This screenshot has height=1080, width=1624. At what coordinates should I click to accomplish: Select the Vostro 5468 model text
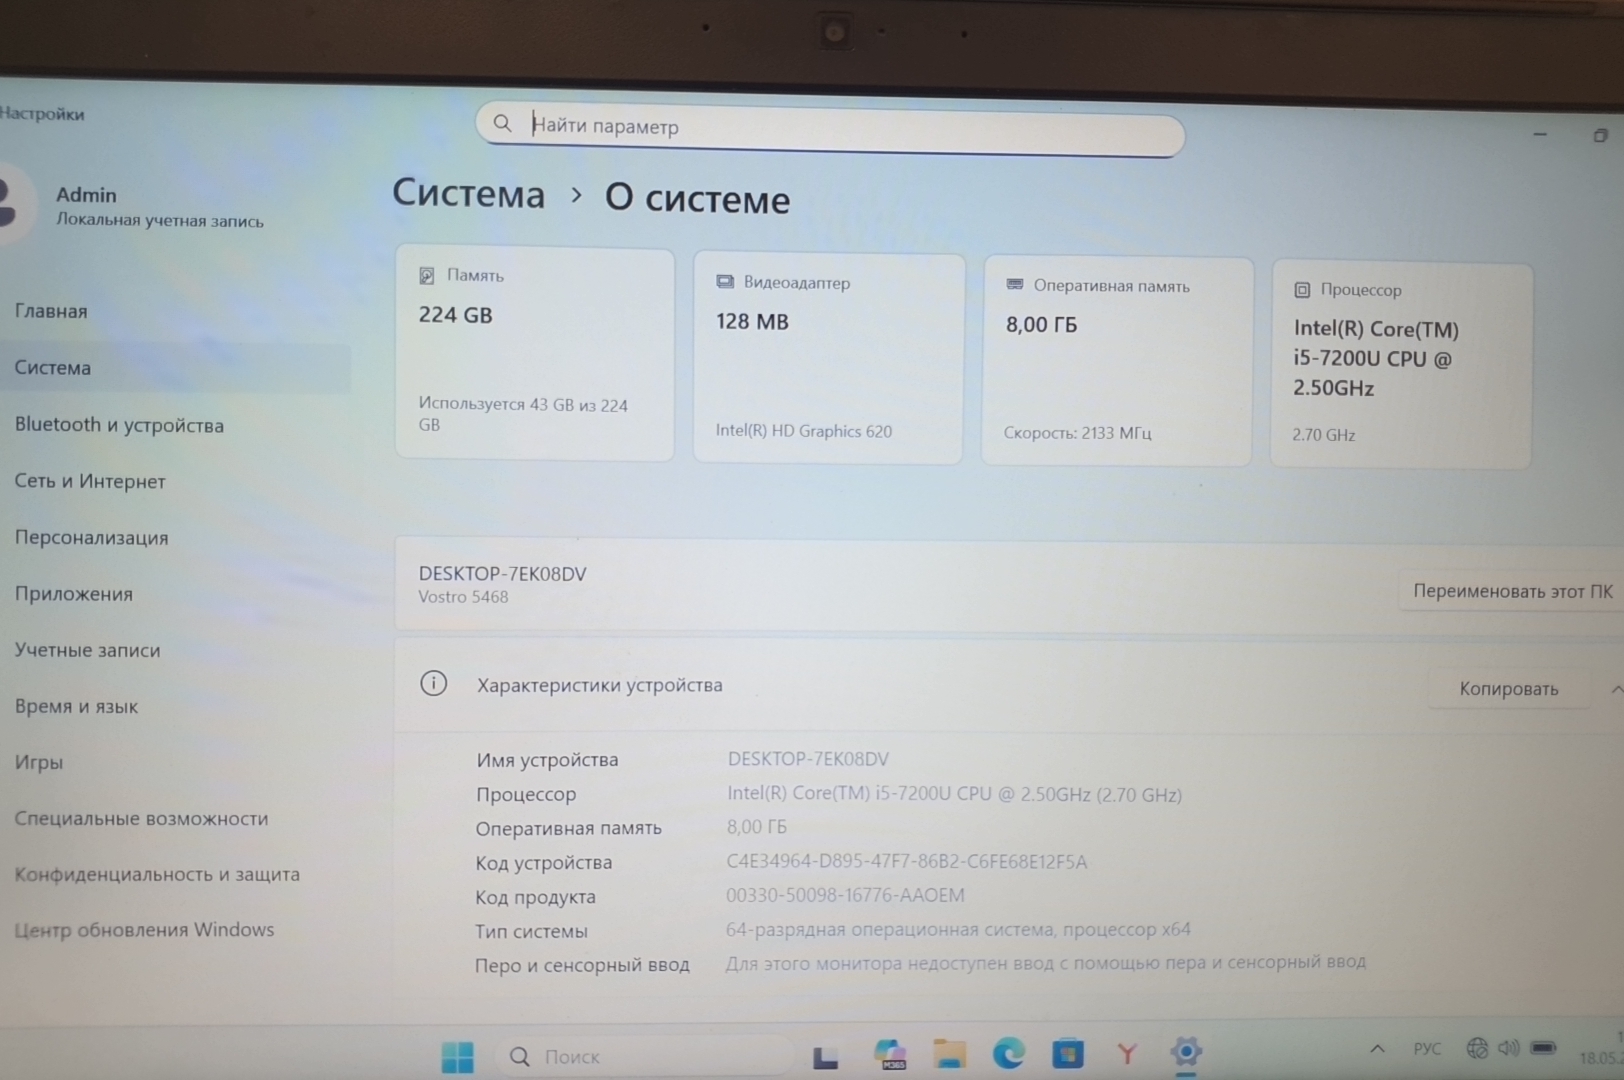pos(463,597)
